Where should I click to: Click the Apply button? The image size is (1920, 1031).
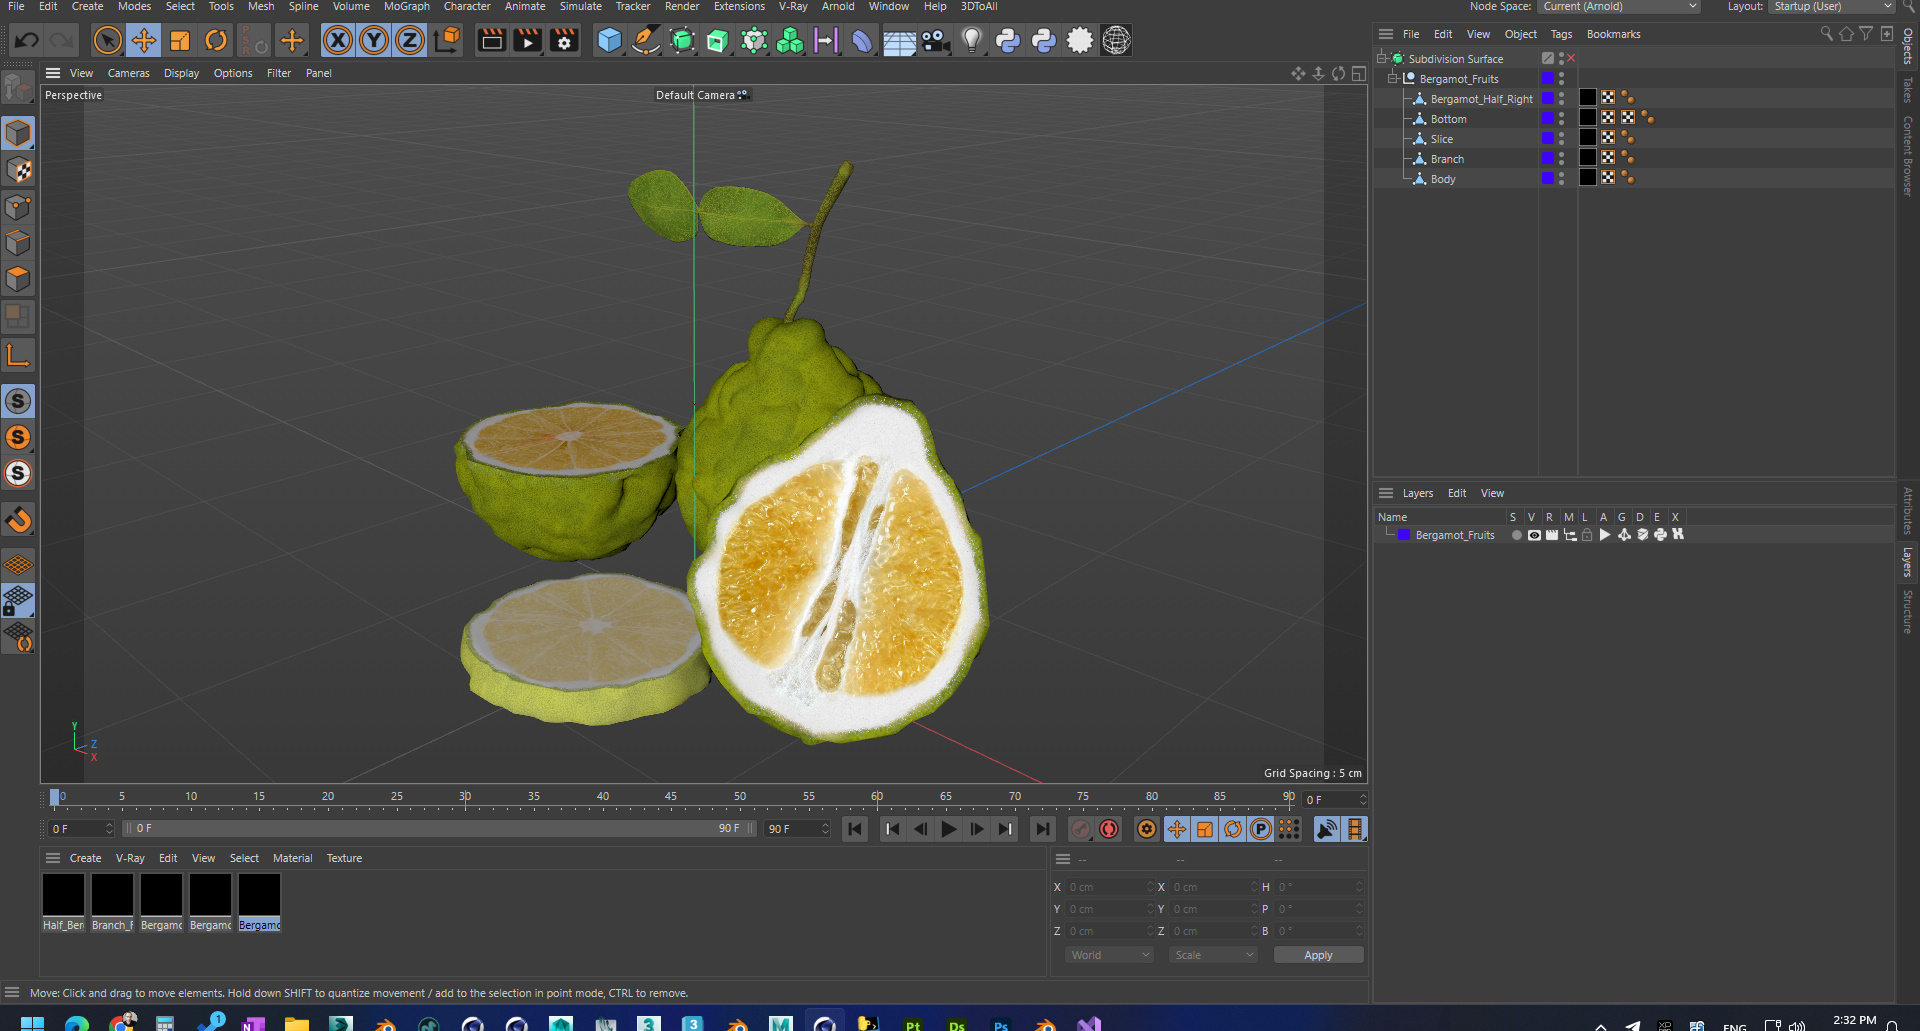pyautogui.click(x=1318, y=955)
